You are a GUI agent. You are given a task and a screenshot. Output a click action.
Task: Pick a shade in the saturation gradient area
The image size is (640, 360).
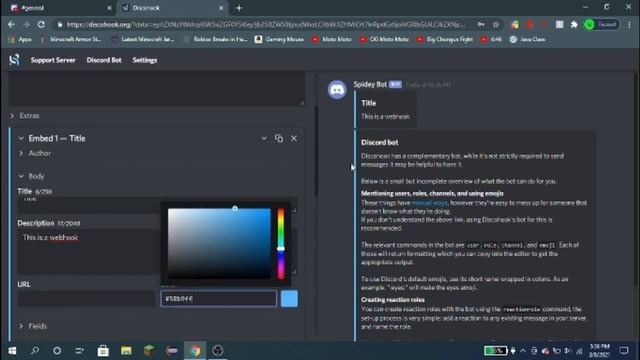pos(219,244)
